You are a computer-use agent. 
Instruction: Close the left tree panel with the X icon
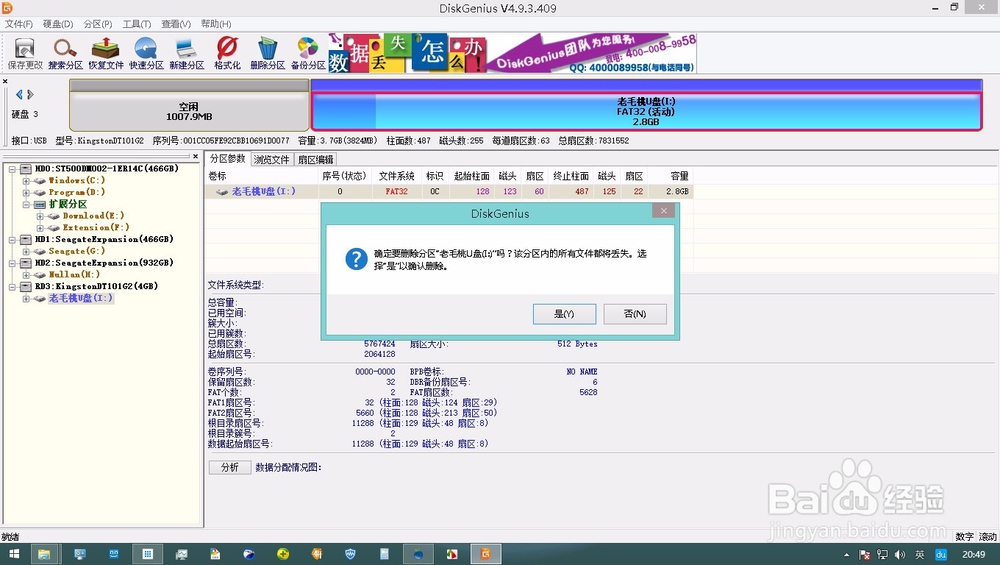[x=195, y=156]
